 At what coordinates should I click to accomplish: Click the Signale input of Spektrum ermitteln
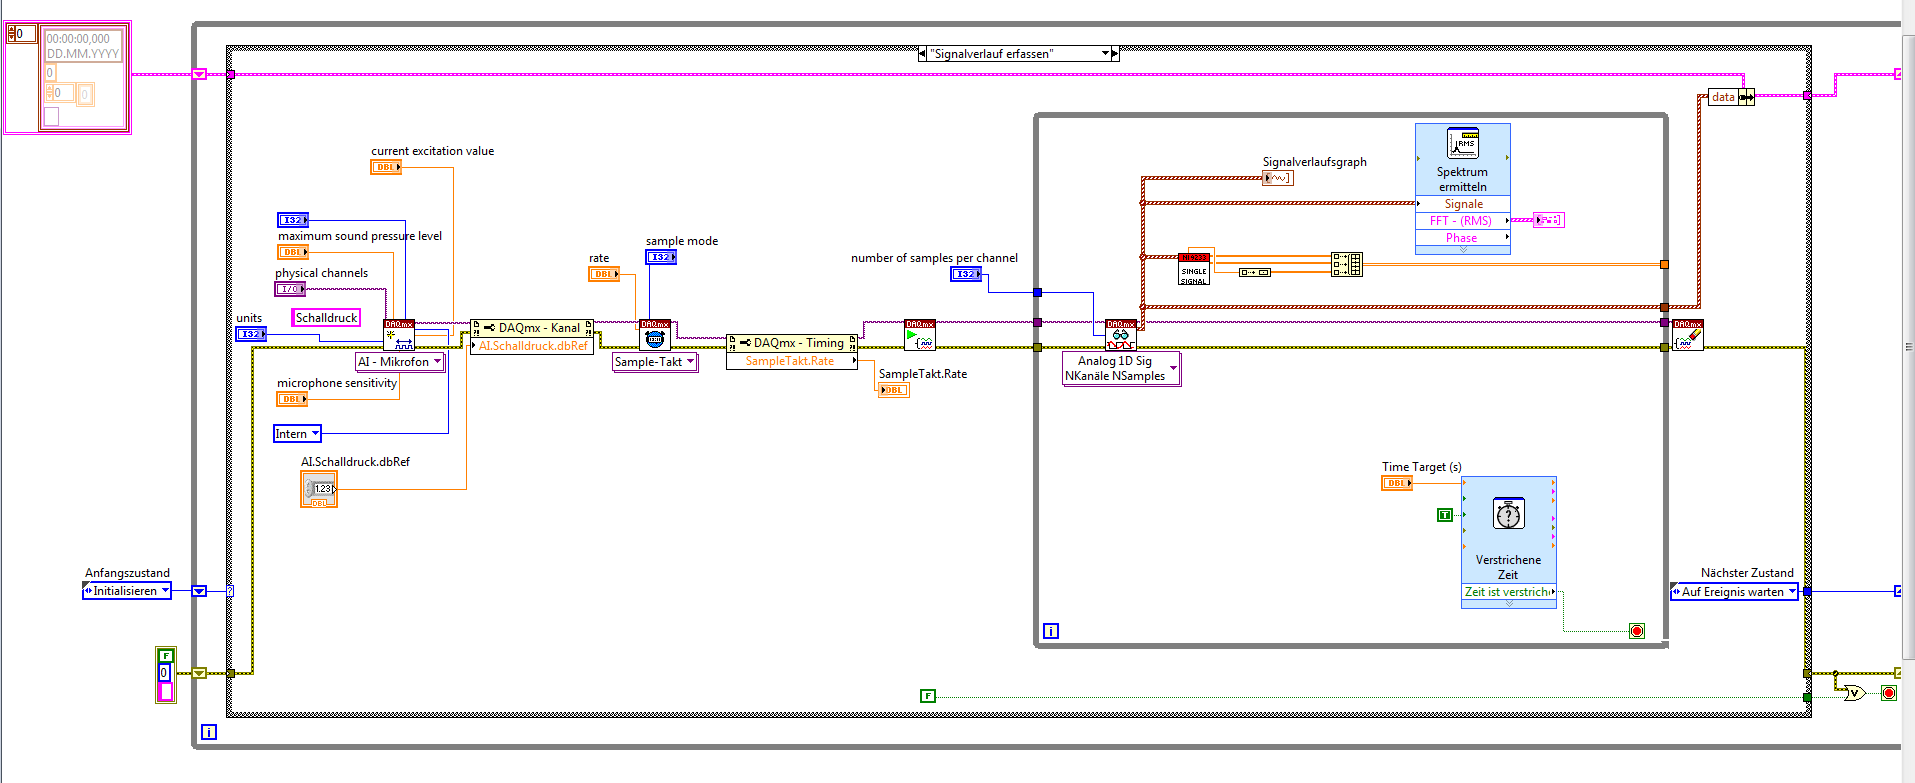(1463, 204)
